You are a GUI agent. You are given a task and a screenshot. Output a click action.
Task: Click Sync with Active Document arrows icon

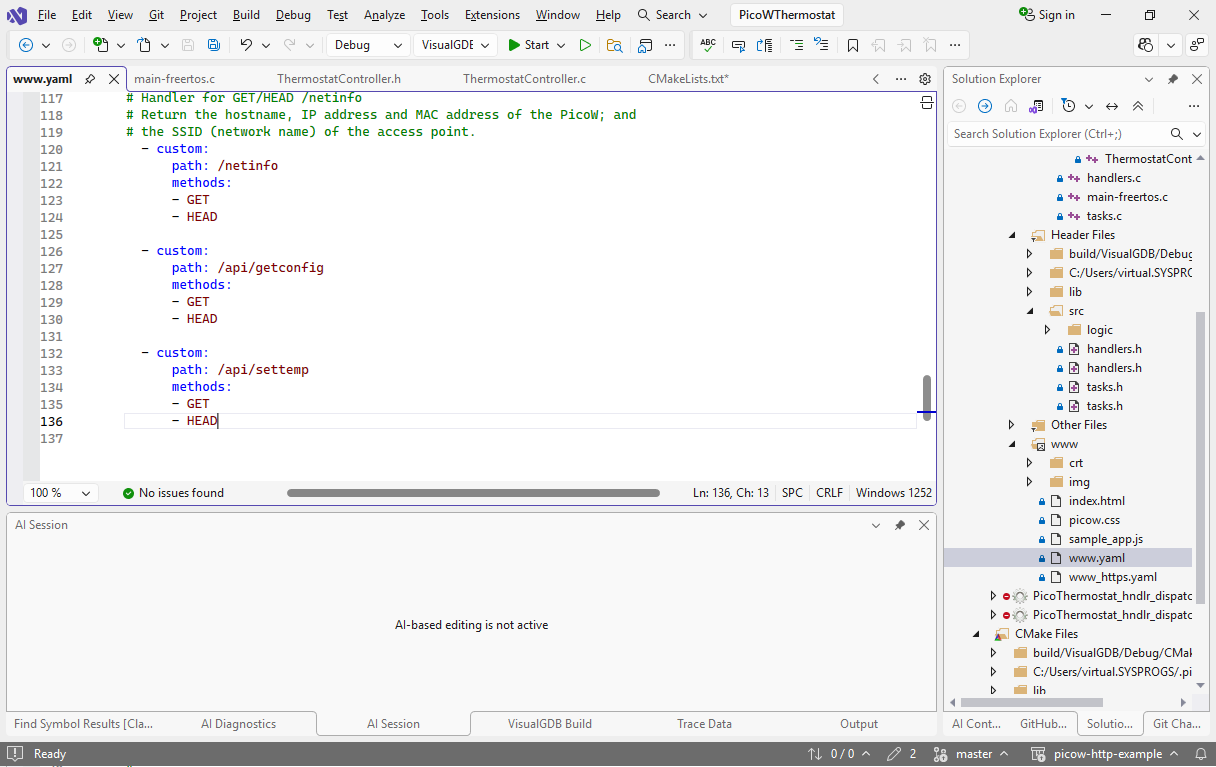click(1112, 106)
